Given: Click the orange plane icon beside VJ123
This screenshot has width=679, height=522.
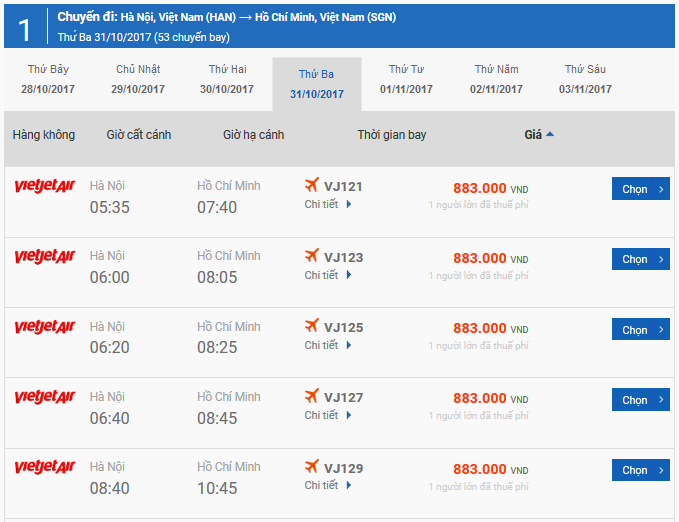Looking at the screenshot, I should point(312,256).
